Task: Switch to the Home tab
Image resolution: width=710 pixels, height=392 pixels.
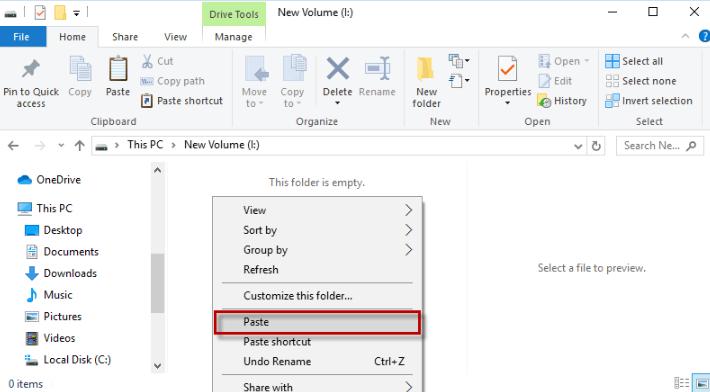Action: [72, 37]
